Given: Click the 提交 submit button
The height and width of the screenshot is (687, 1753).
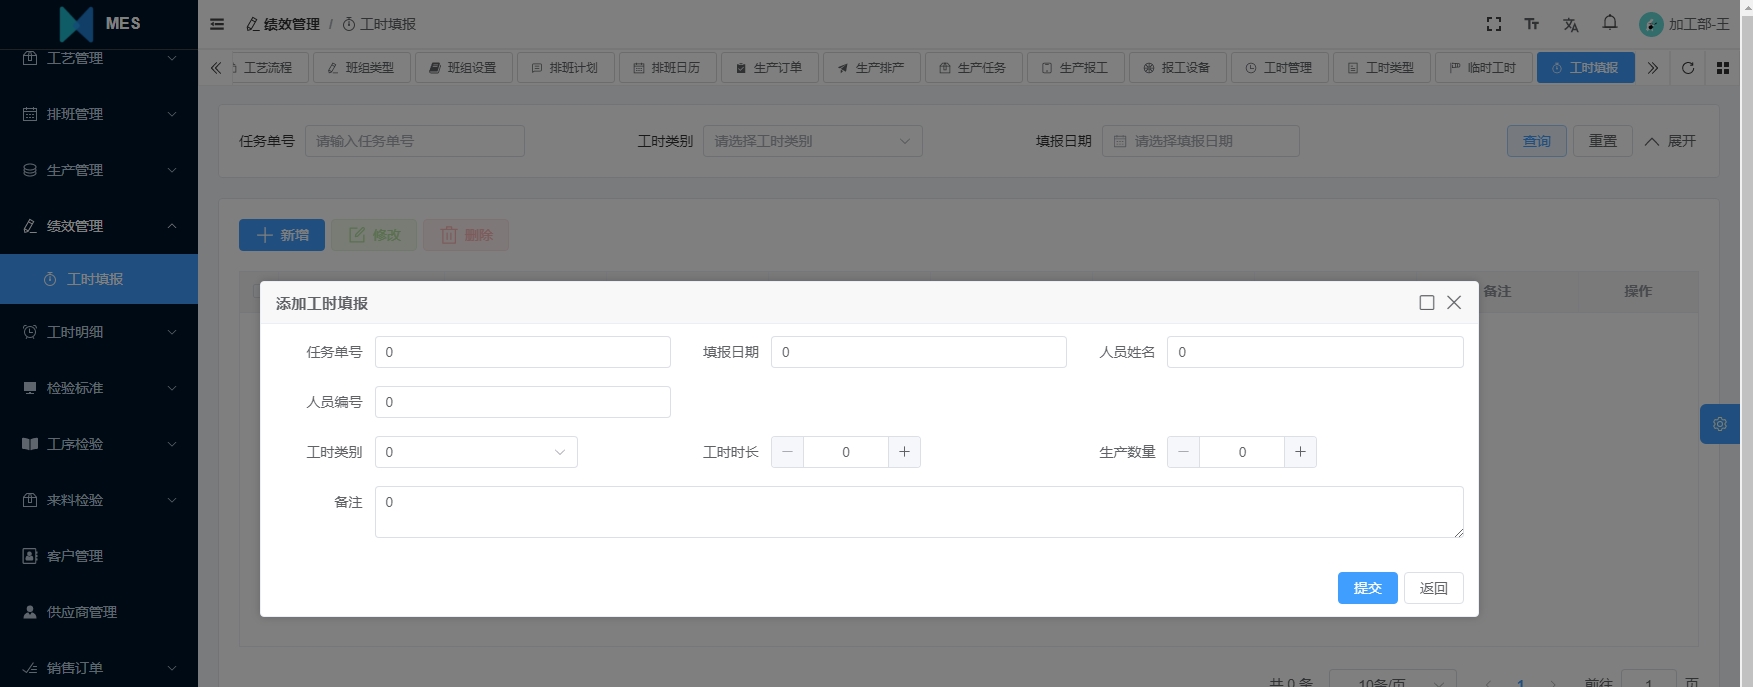Looking at the screenshot, I should tap(1367, 588).
